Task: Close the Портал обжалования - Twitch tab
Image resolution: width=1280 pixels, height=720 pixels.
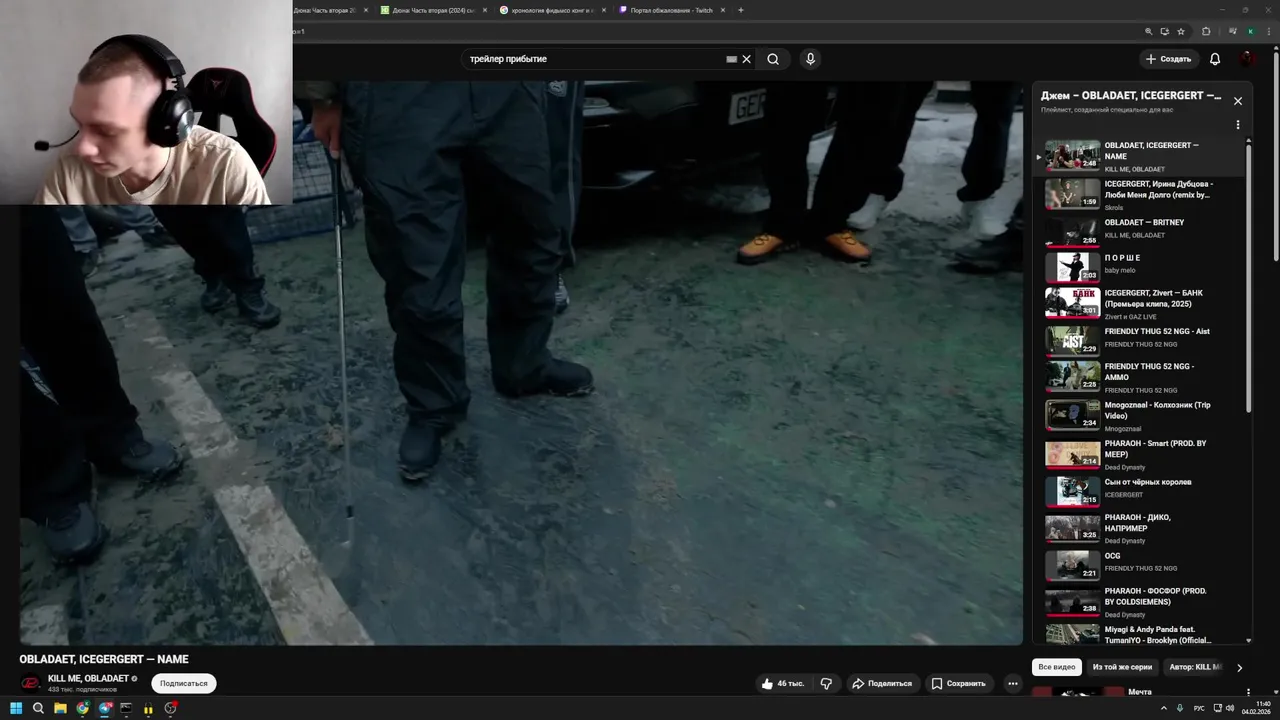Action: tap(722, 10)
